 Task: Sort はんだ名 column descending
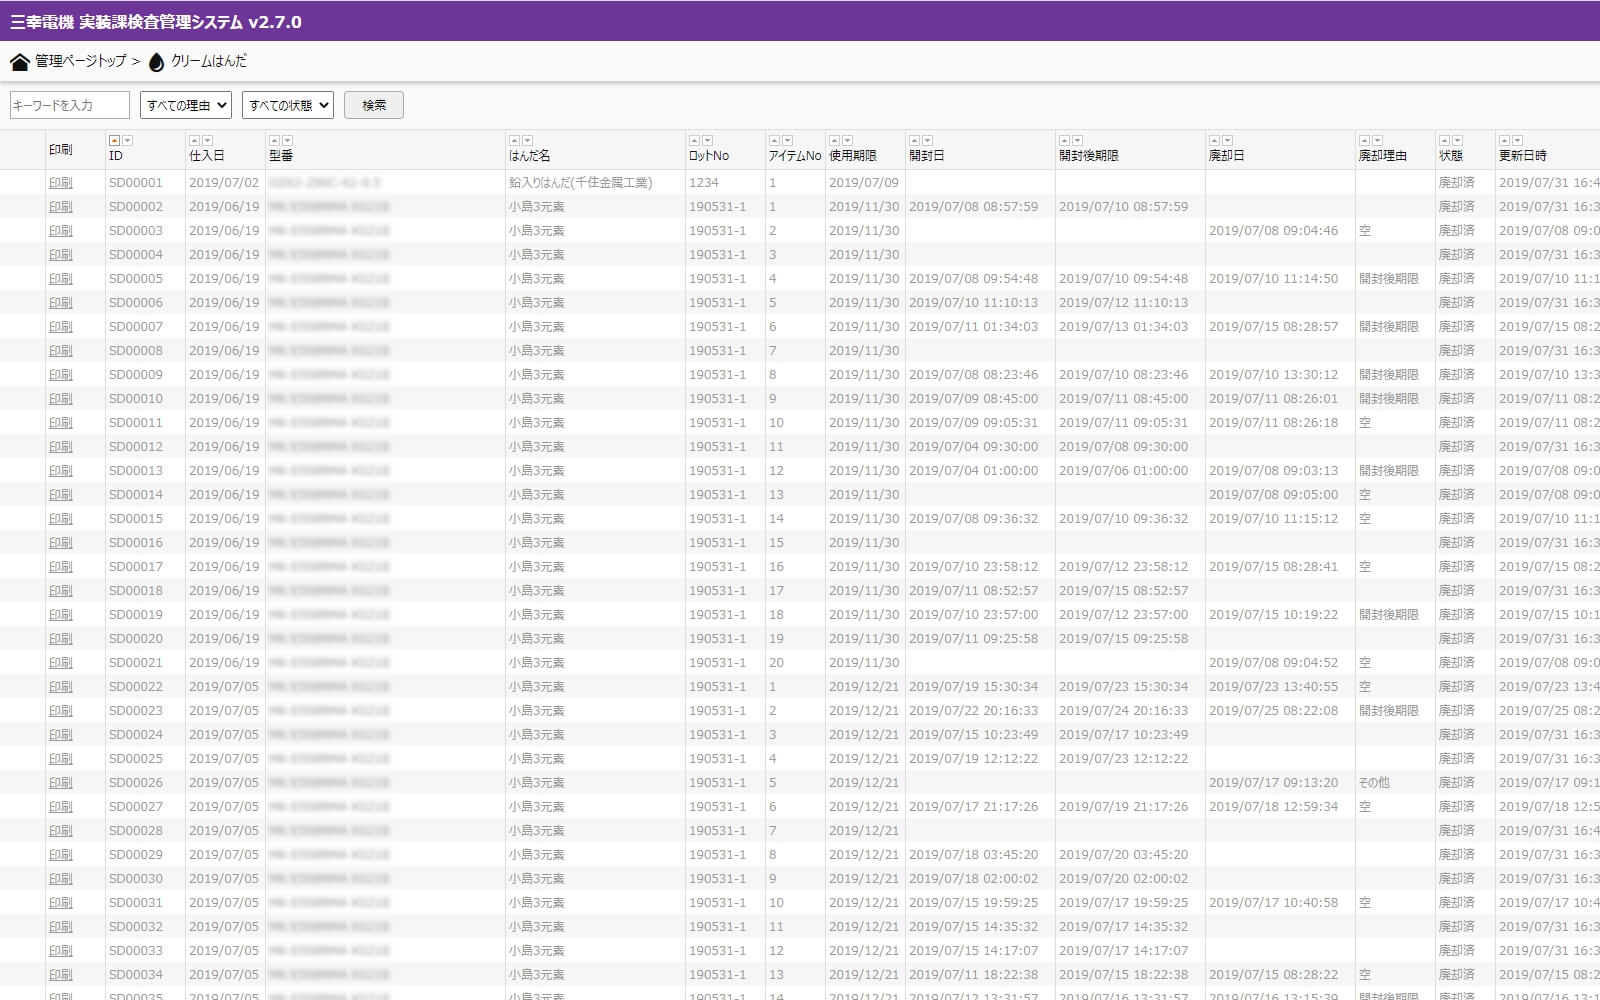(527, 141)
